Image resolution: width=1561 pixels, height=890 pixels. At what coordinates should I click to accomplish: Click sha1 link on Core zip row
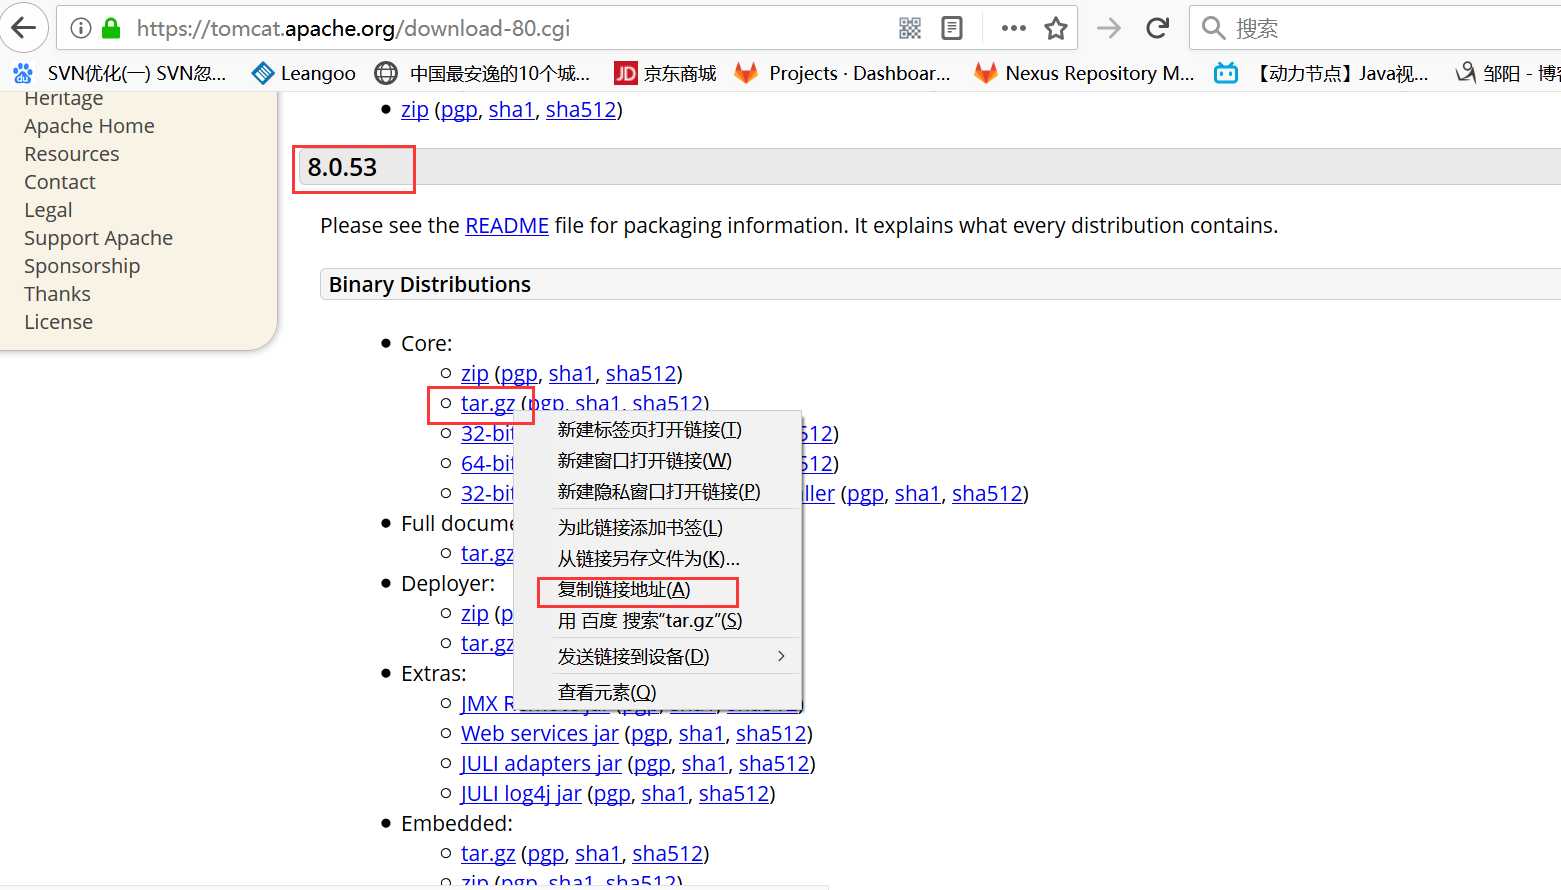click(x=571, y=374)
